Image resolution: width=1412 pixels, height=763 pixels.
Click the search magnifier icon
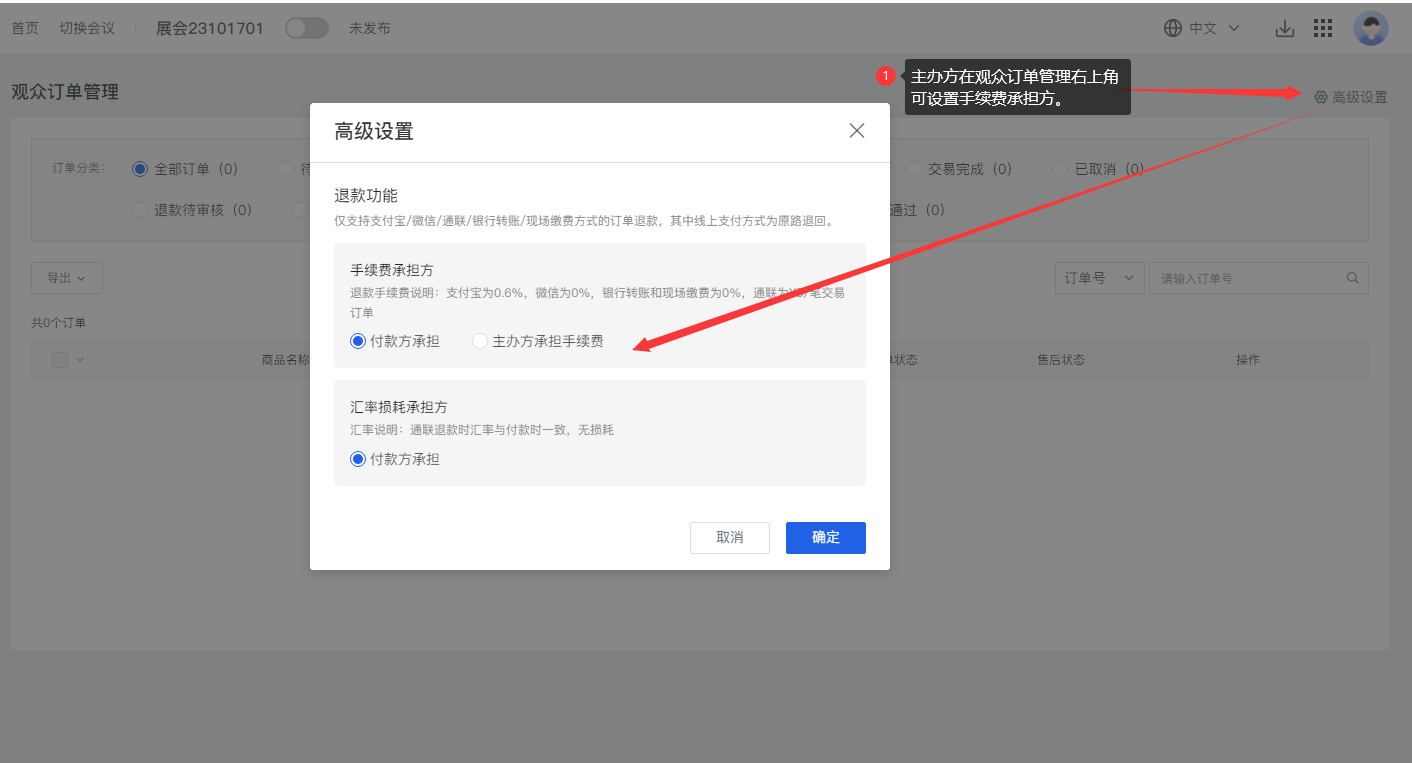[1353, 278]
